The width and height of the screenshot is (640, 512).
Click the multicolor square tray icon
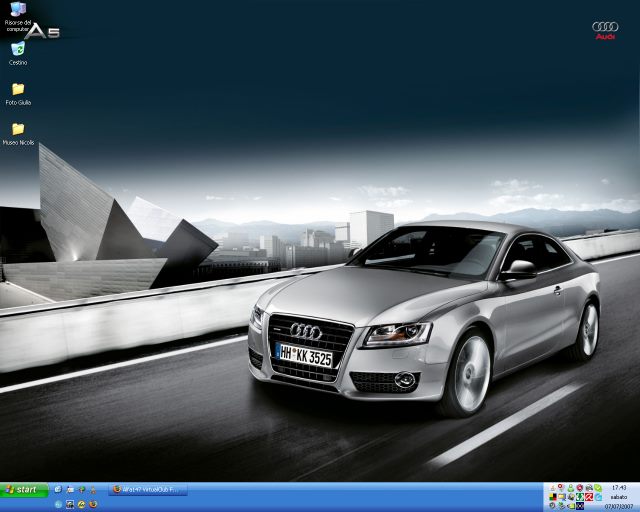pos(552,497)
